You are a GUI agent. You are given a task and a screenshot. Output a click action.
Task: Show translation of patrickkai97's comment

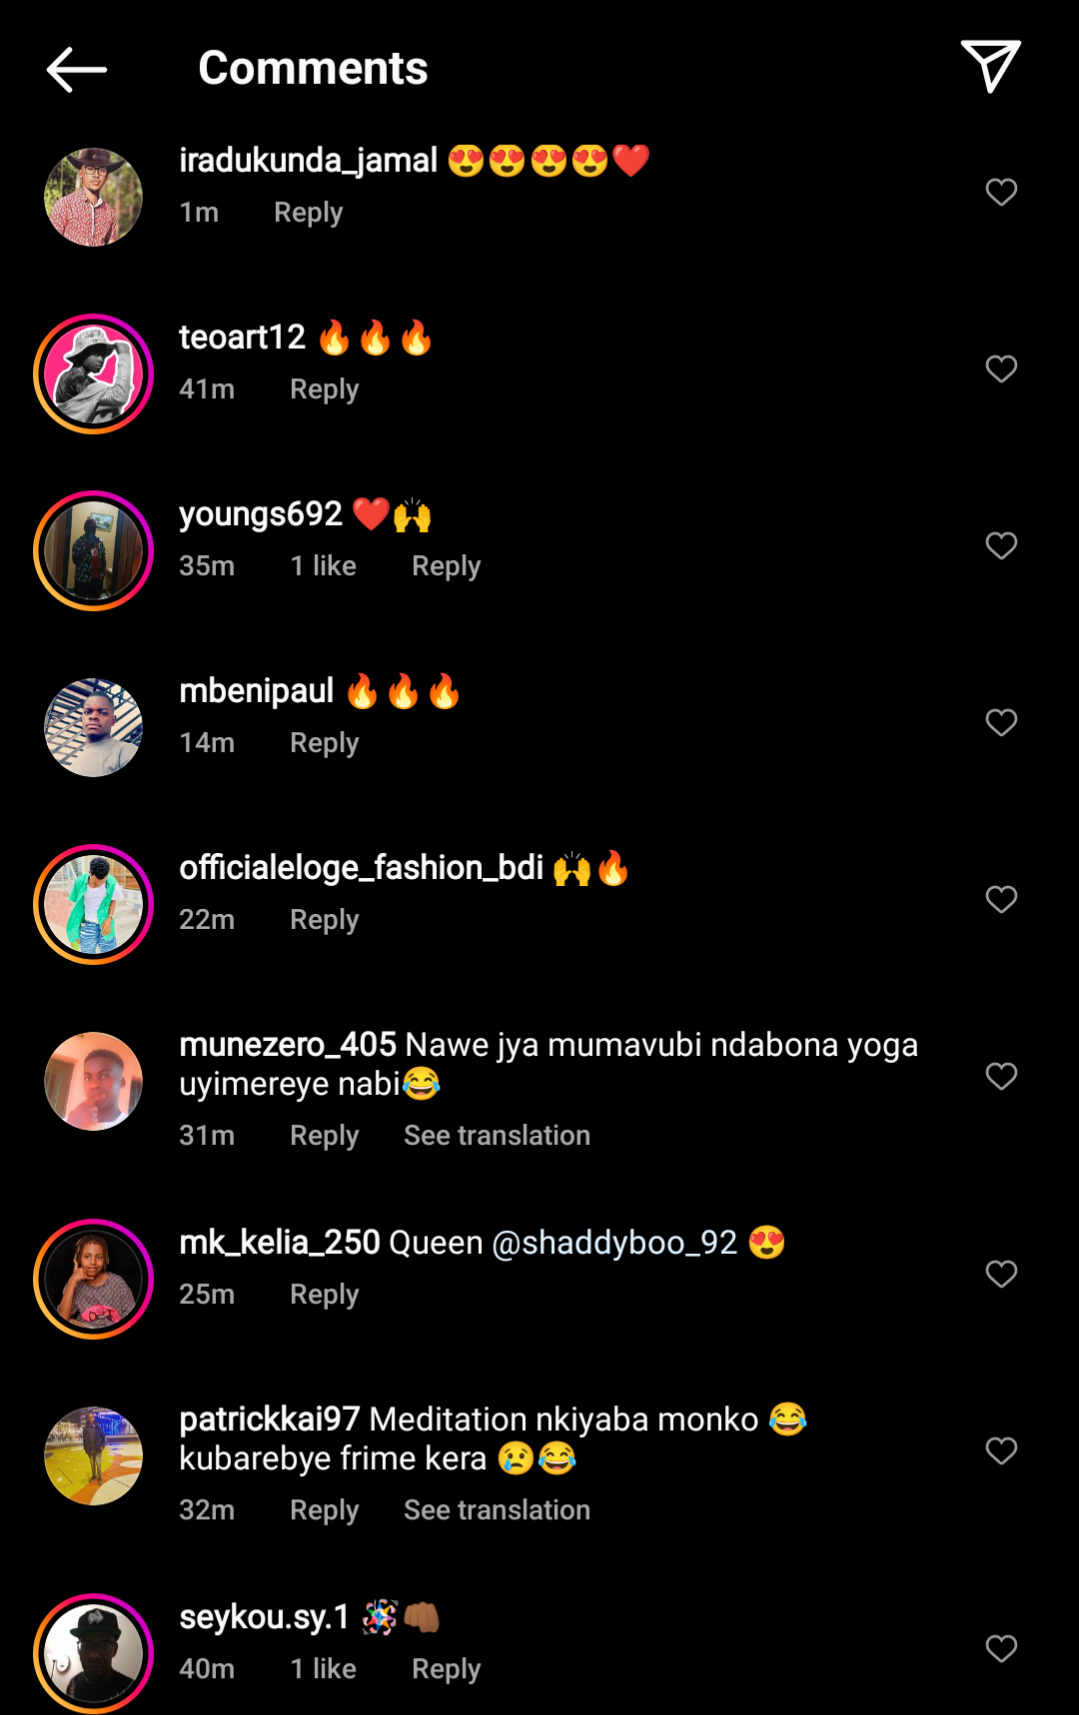pos(496,1510)
